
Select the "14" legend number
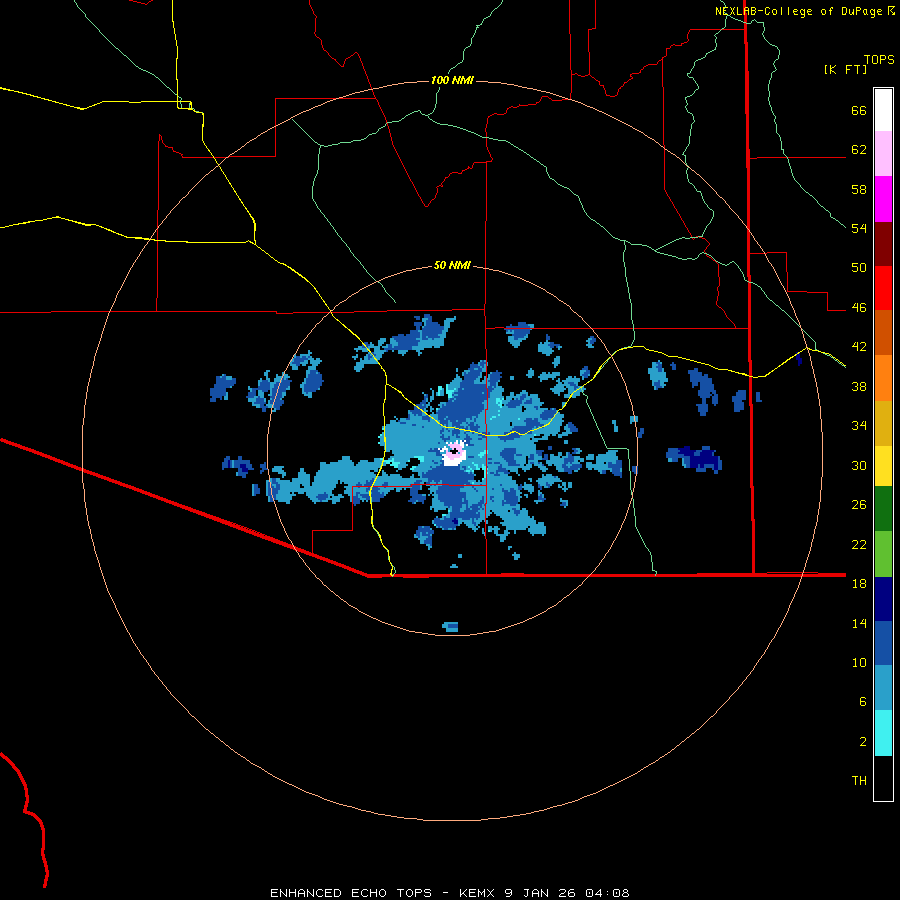[859, 623]
